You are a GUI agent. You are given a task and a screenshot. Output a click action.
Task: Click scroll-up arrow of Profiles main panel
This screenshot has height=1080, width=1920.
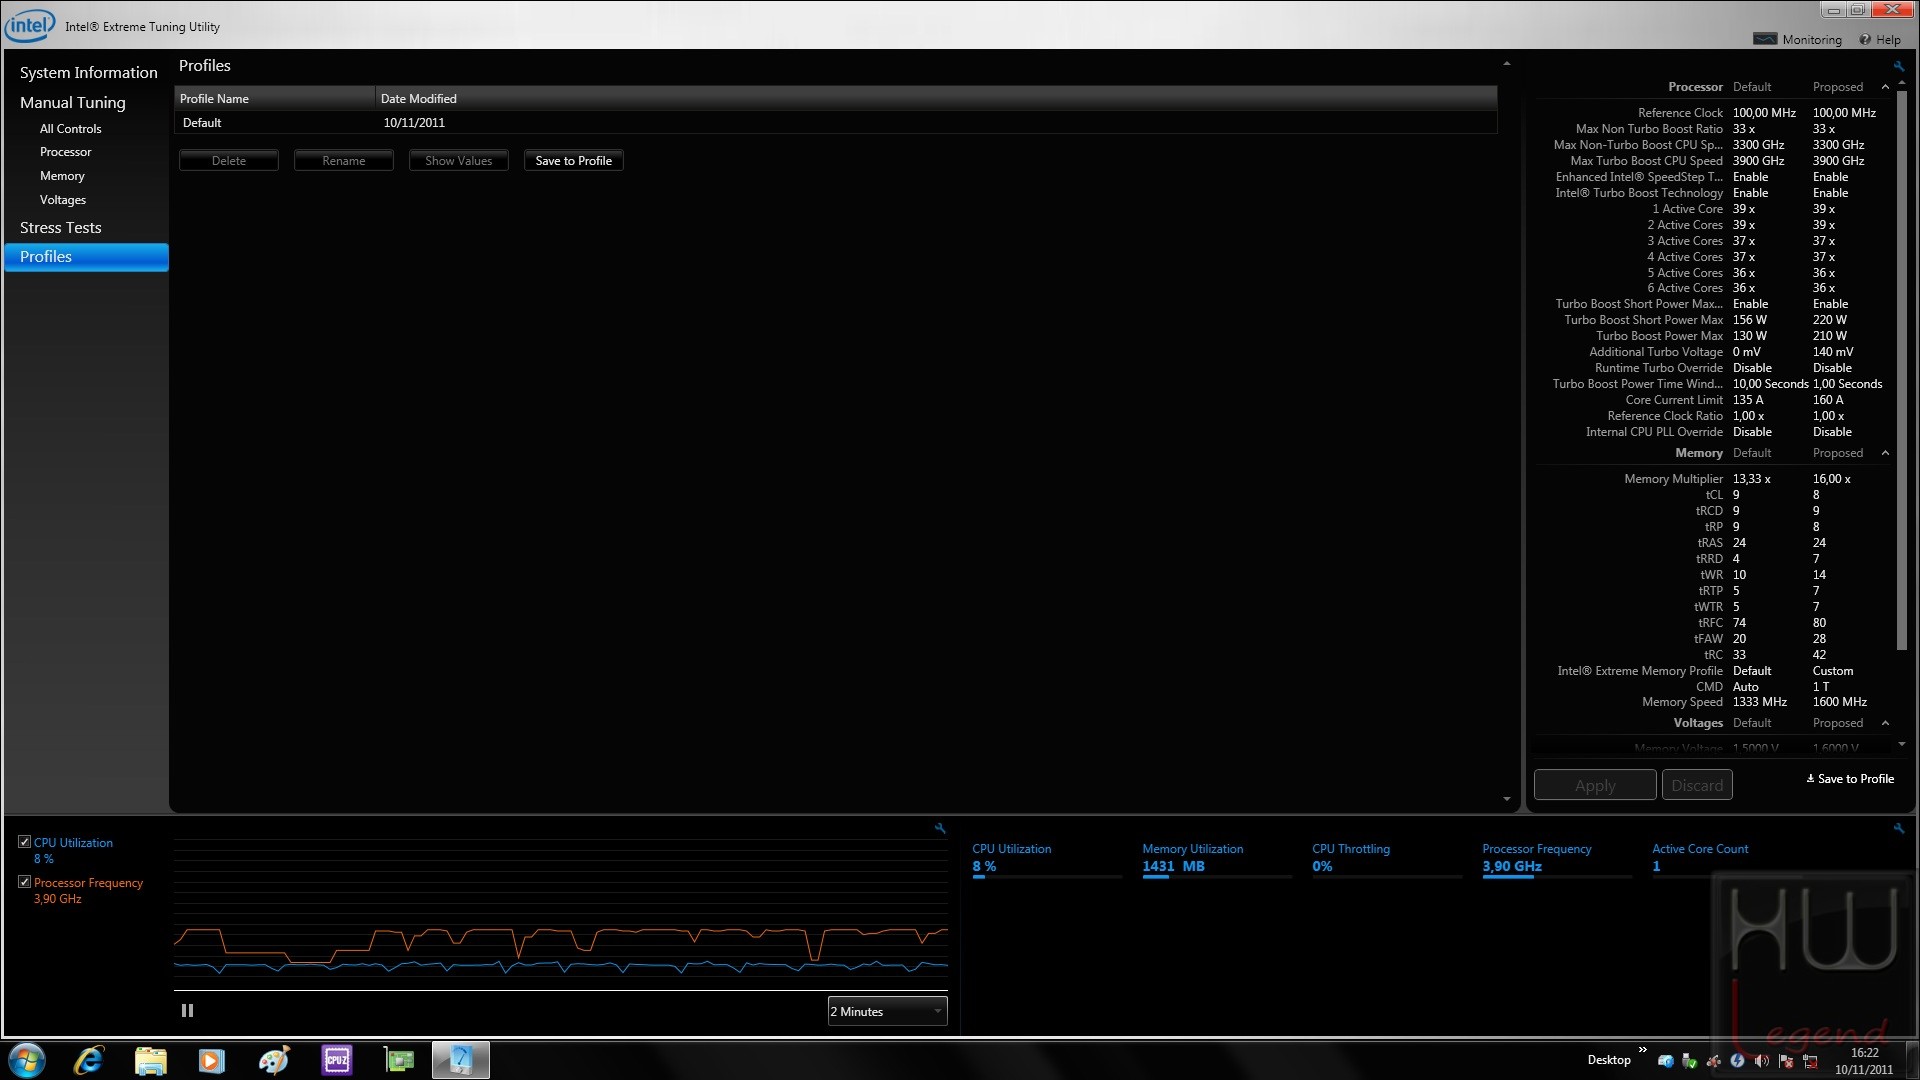coord(1507,64)
